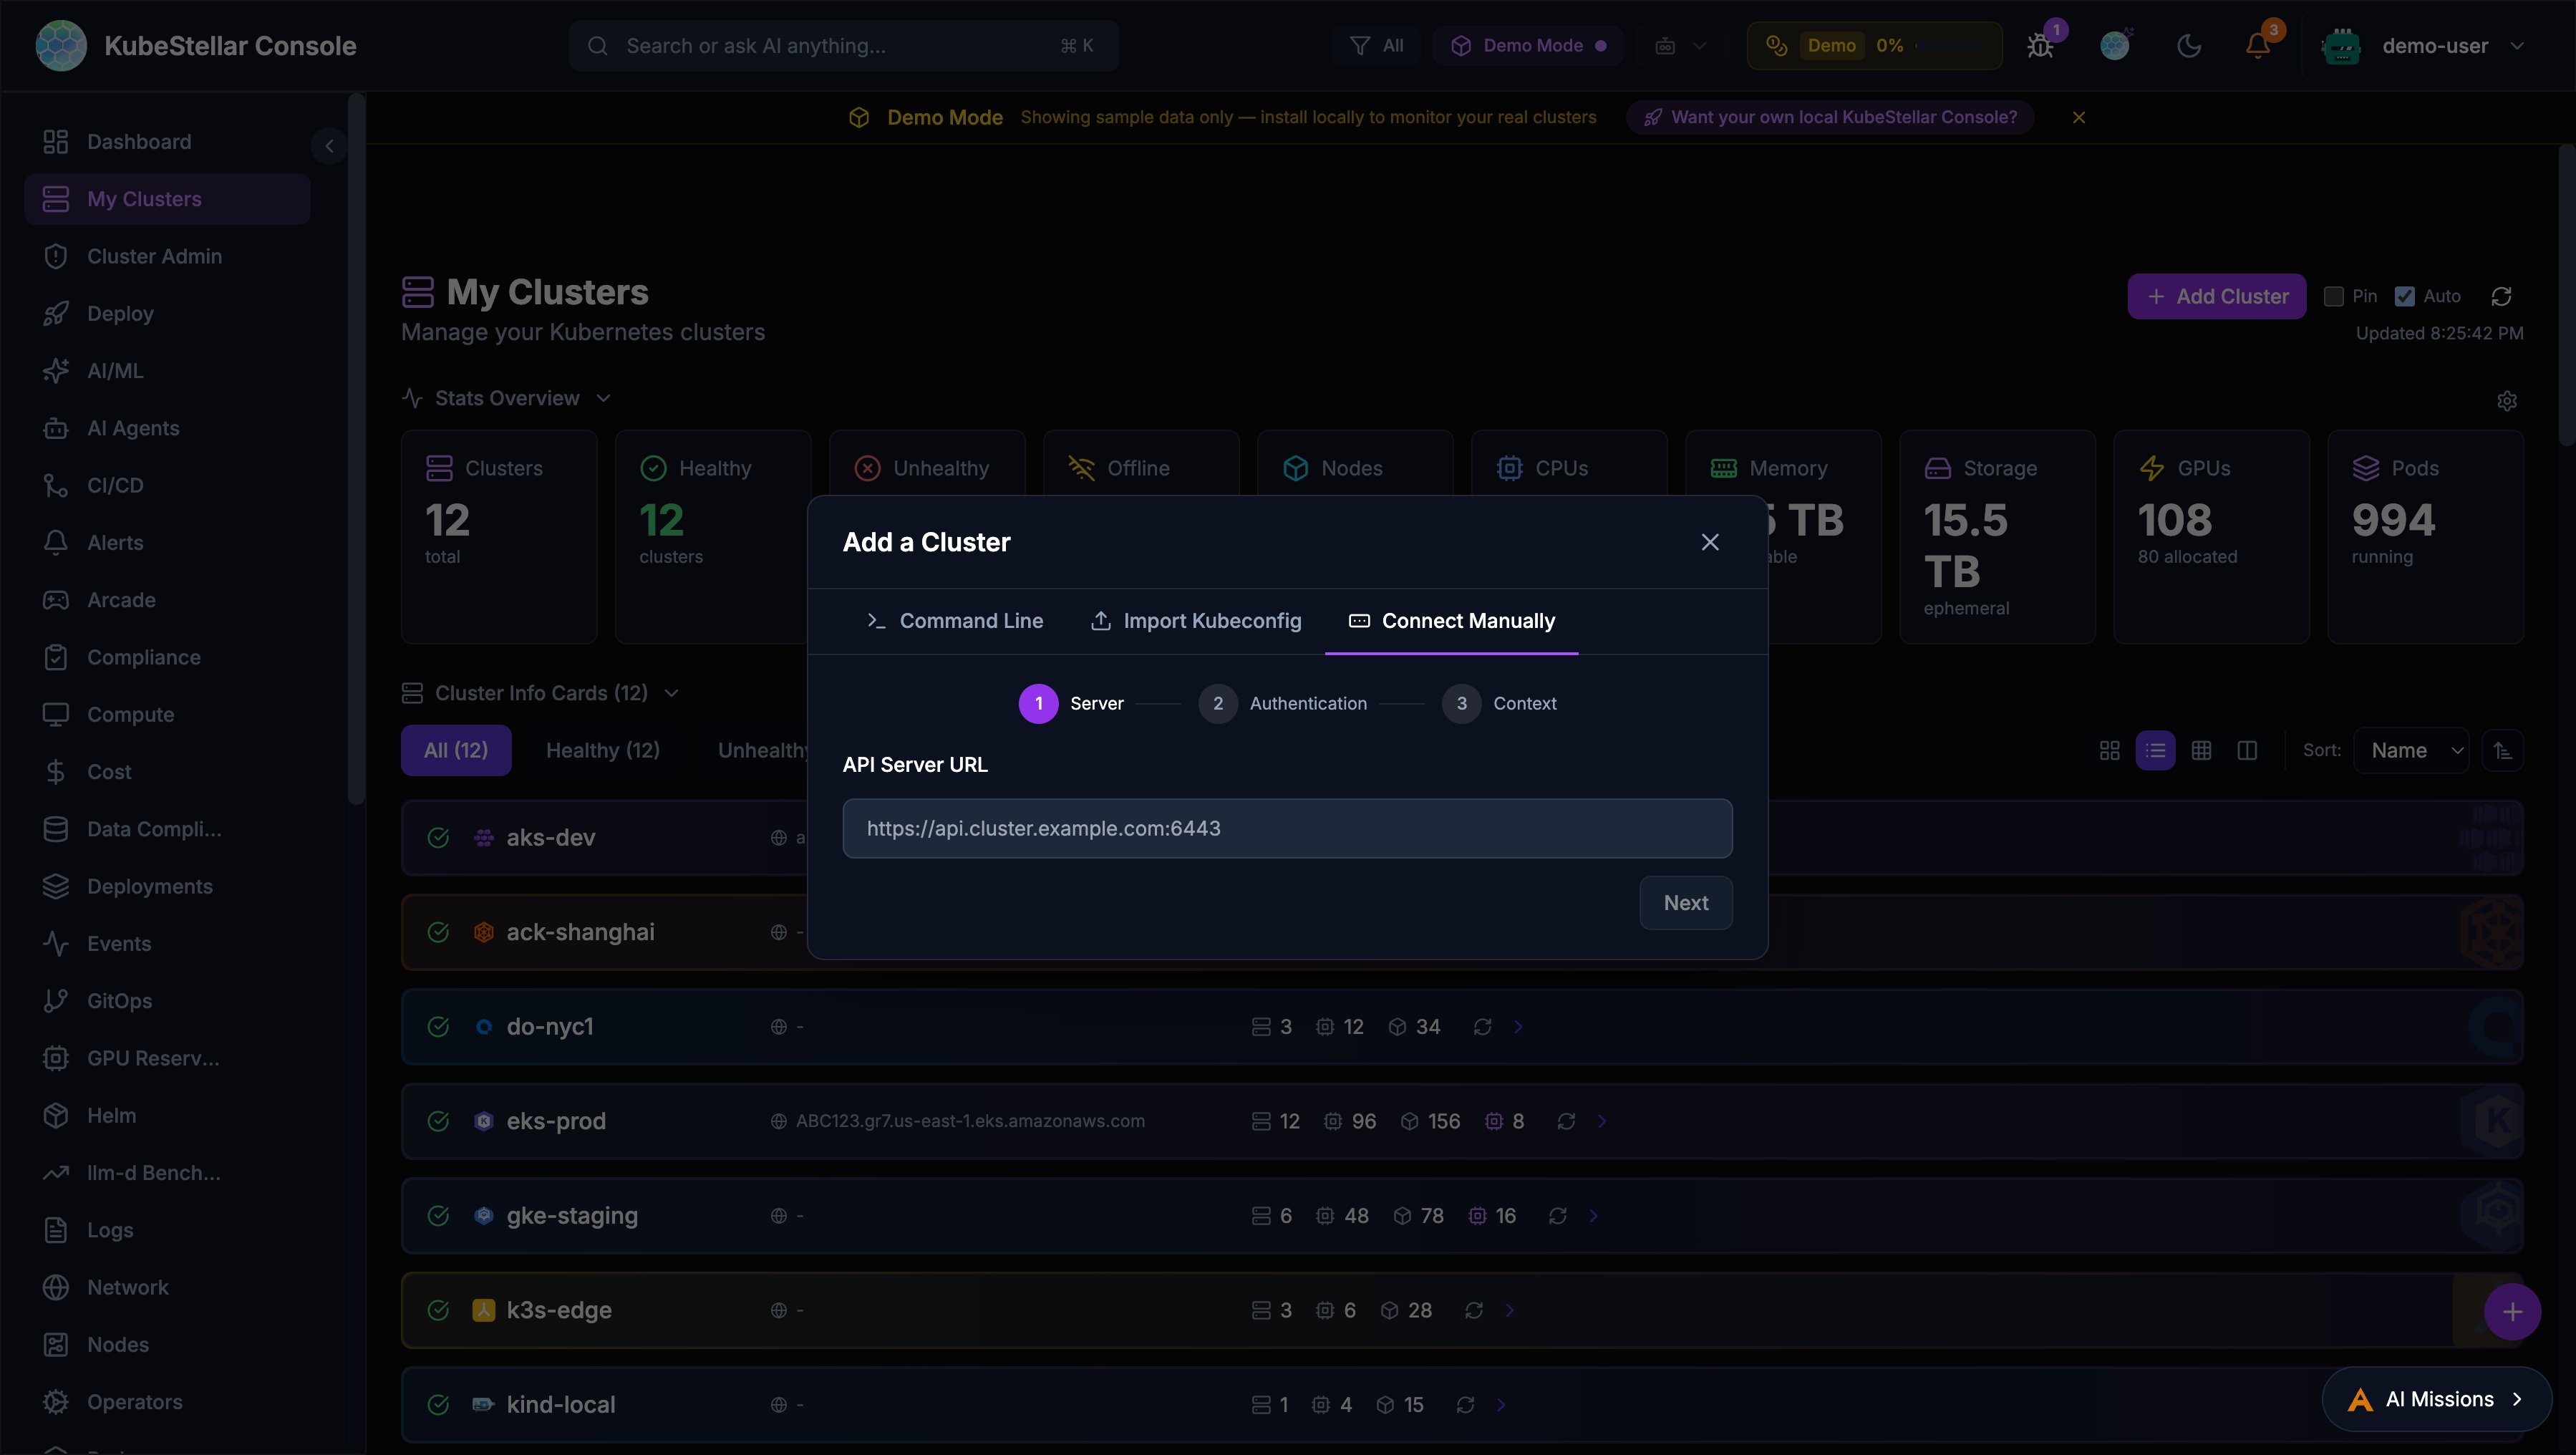The width and height of the screenshot is (2576, 1455).
Task: Open the bug report icon in the header
Action: (x=2039, y=45)
